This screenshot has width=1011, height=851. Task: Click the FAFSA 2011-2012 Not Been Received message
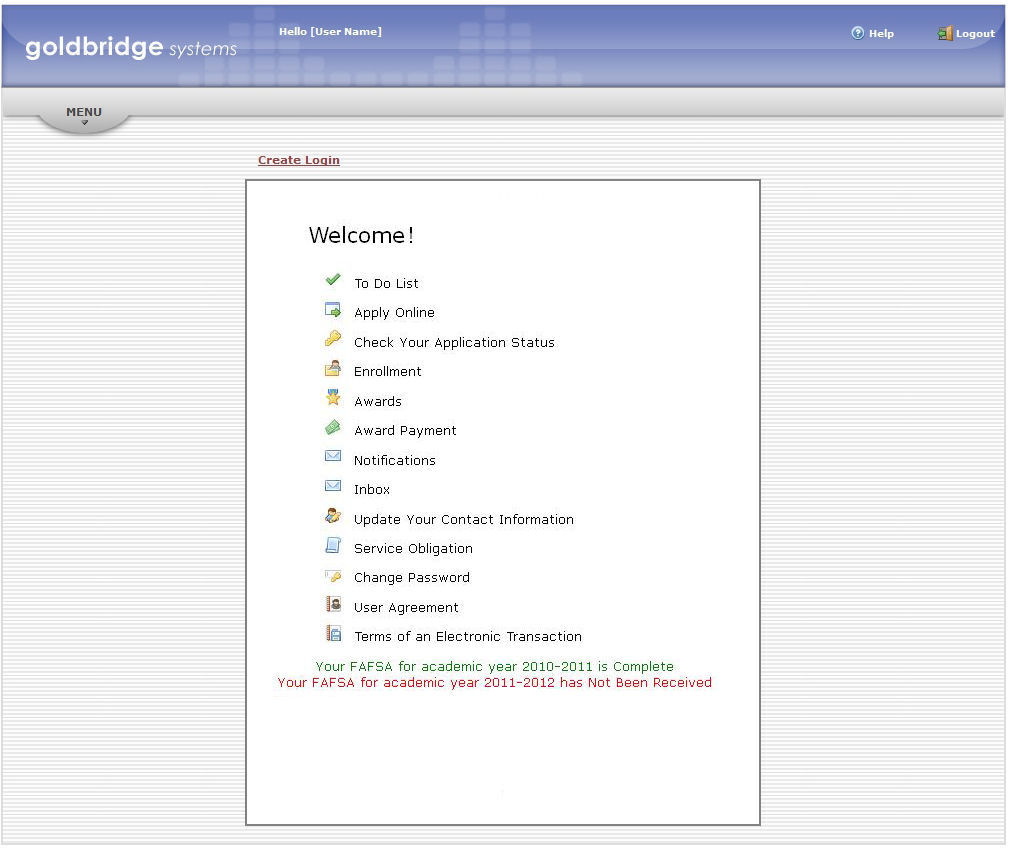coord(495,682)
